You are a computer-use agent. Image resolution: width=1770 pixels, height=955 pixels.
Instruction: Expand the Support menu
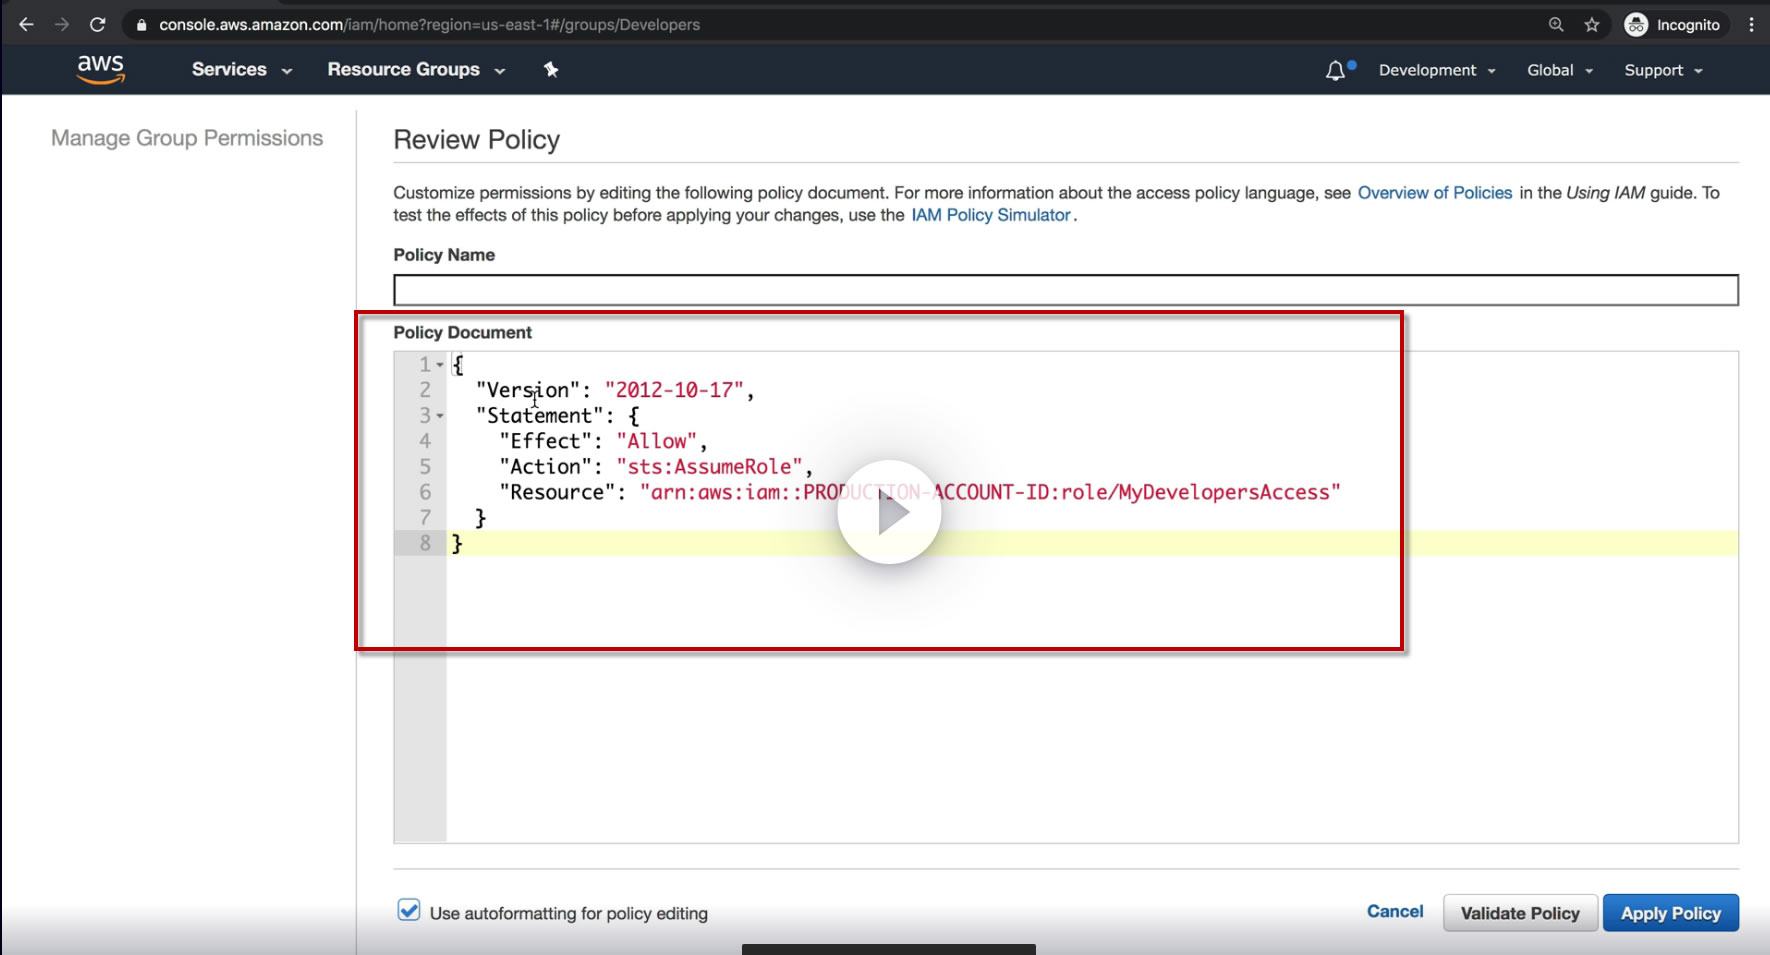1663,70
